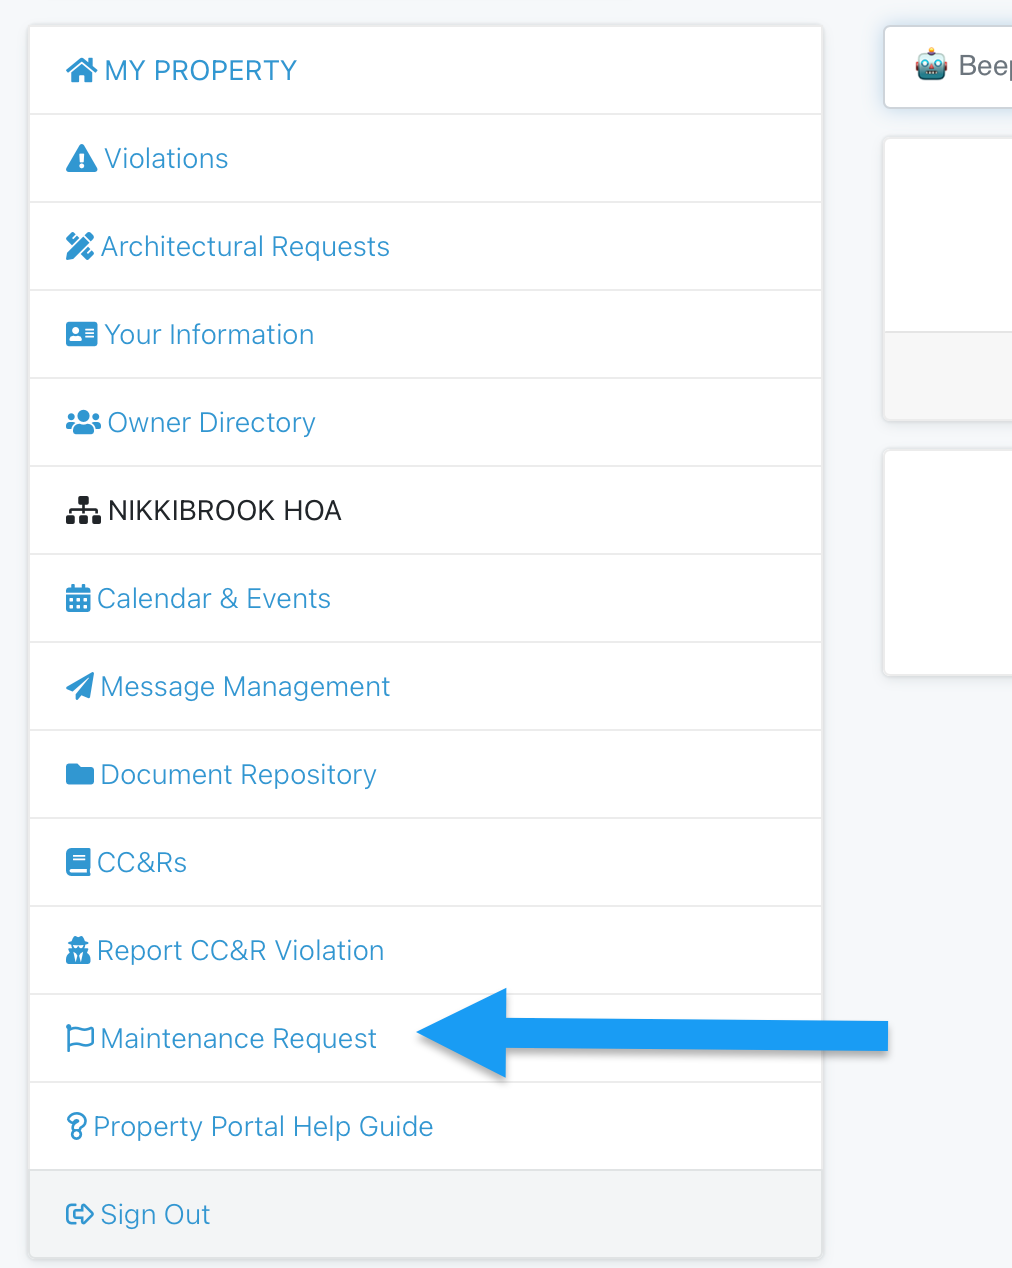This screenshot has height=1268, width=1012.
Task: Click the question mark Help Guide icon
Action: (x=76, y=1127)
